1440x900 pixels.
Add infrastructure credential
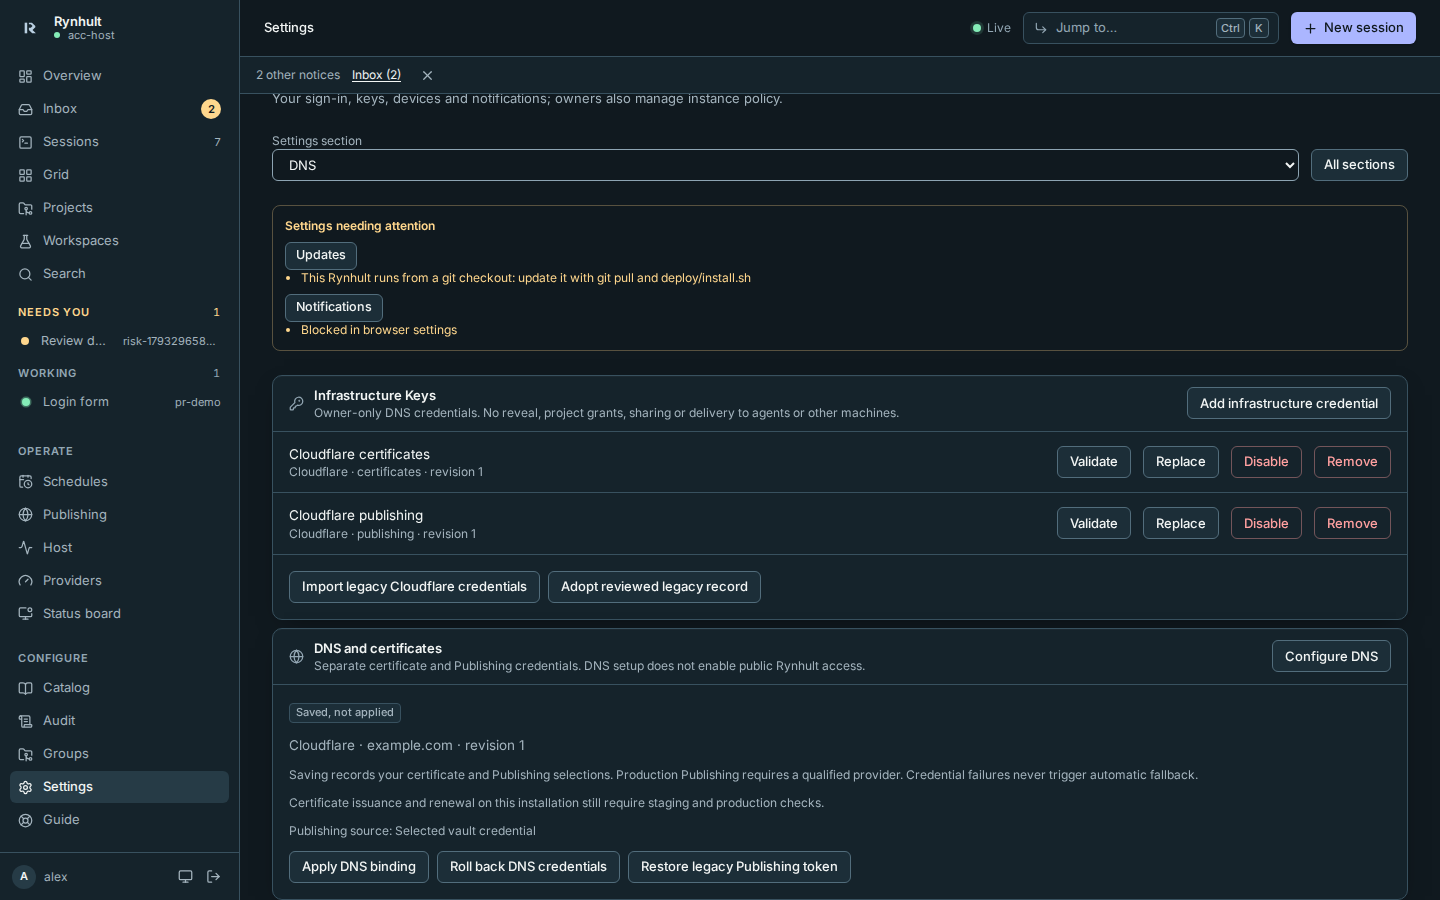coord(1289,403)
